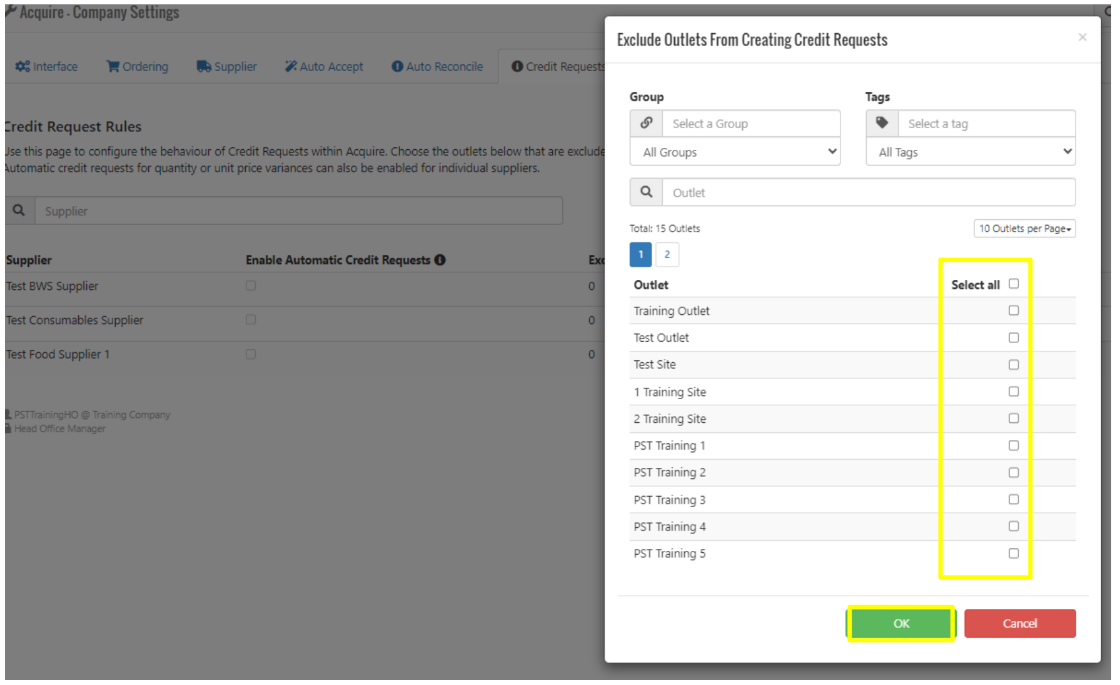Viewport: 1120px width, 685px height.
Task: Select the Test Site checkbox
Action: click(1013, 365)
